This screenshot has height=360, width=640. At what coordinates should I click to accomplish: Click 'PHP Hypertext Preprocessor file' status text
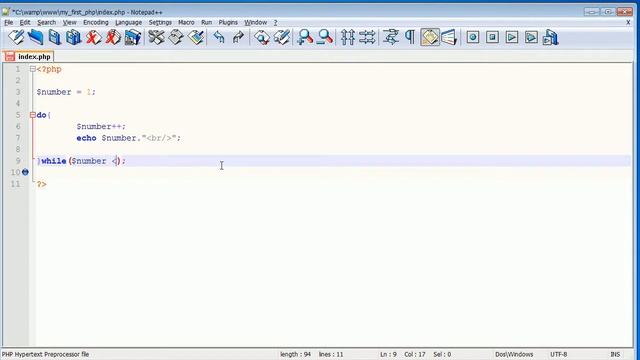coord(45,354)
